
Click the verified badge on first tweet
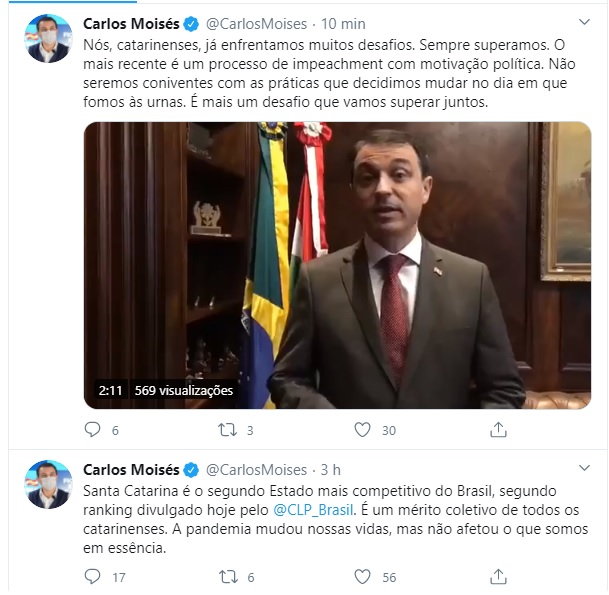(191, 24)
